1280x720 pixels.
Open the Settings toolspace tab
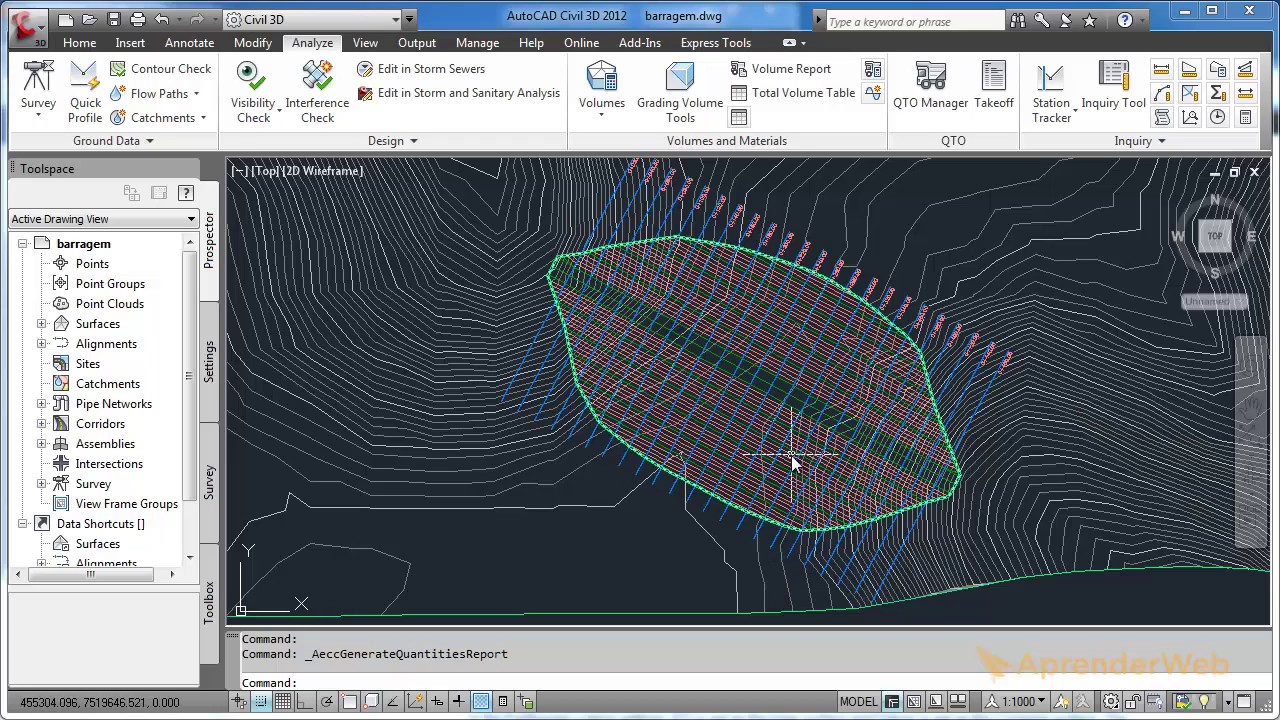point(209,362)
